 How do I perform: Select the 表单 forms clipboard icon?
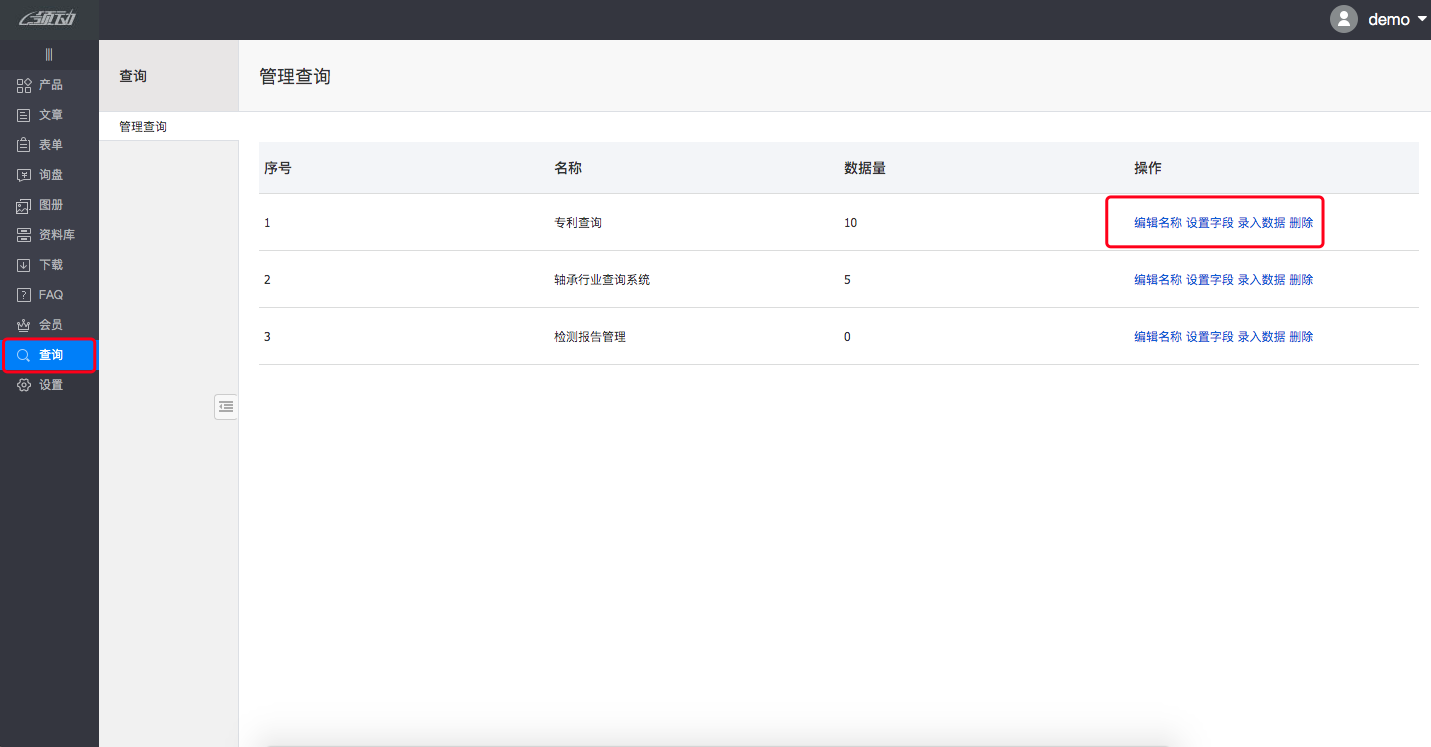[25, 145]
